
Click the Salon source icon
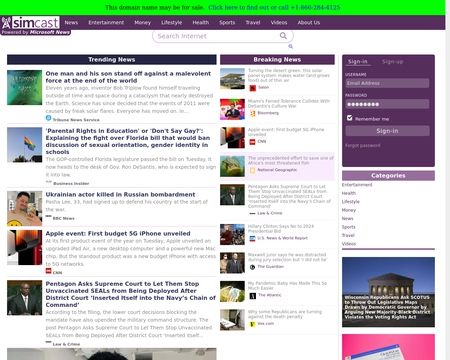(252, 88)
